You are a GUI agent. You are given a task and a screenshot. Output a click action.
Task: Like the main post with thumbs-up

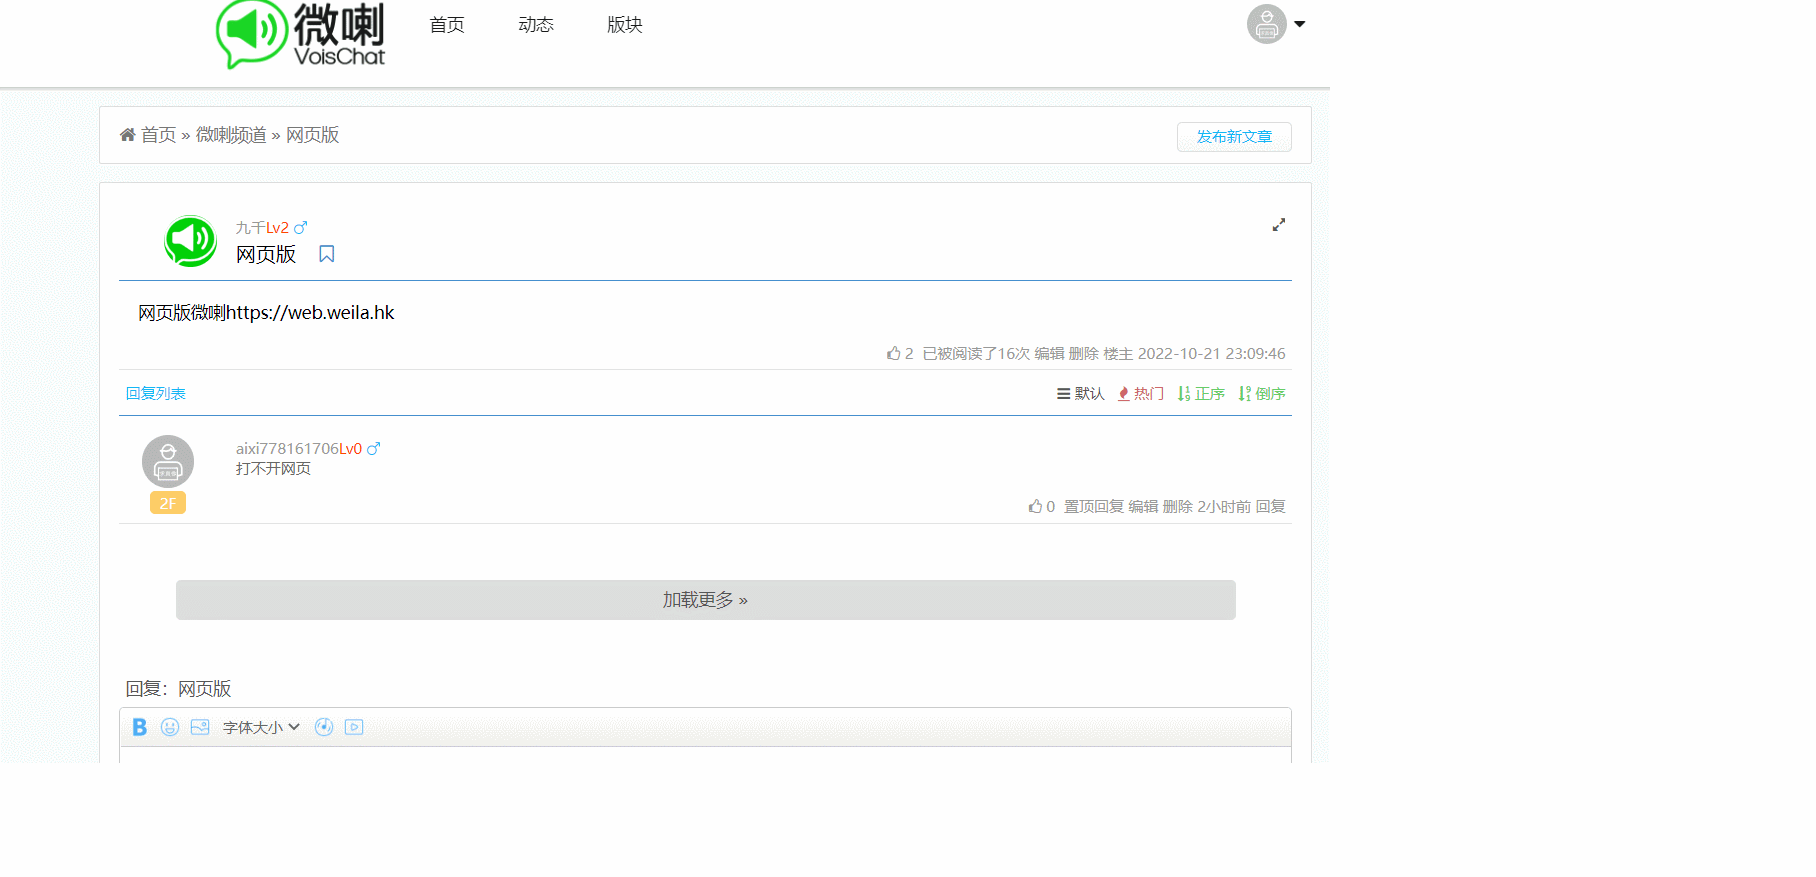coord(894,353)
